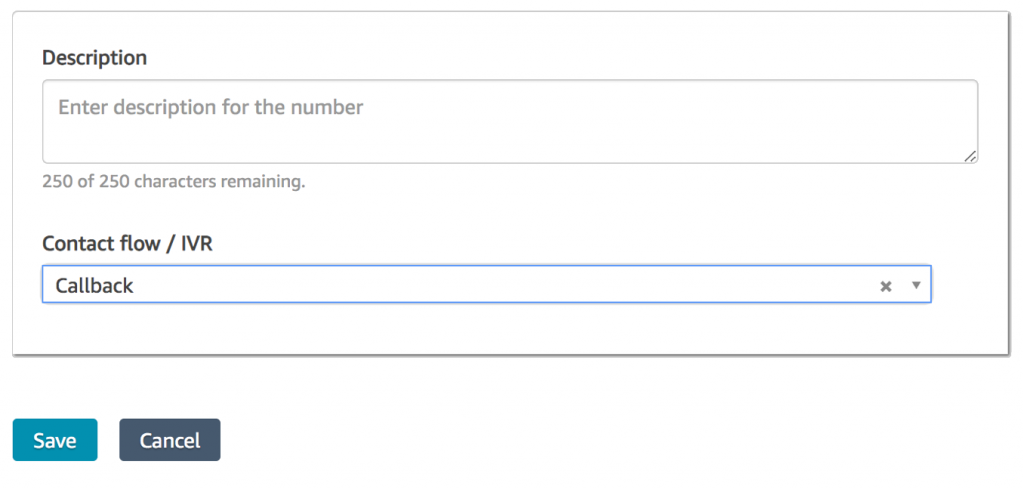Viewport: 1024px width, 489px height.
Task: Click the '250 of 250' remaining text
Action: (x=173, y=182)
